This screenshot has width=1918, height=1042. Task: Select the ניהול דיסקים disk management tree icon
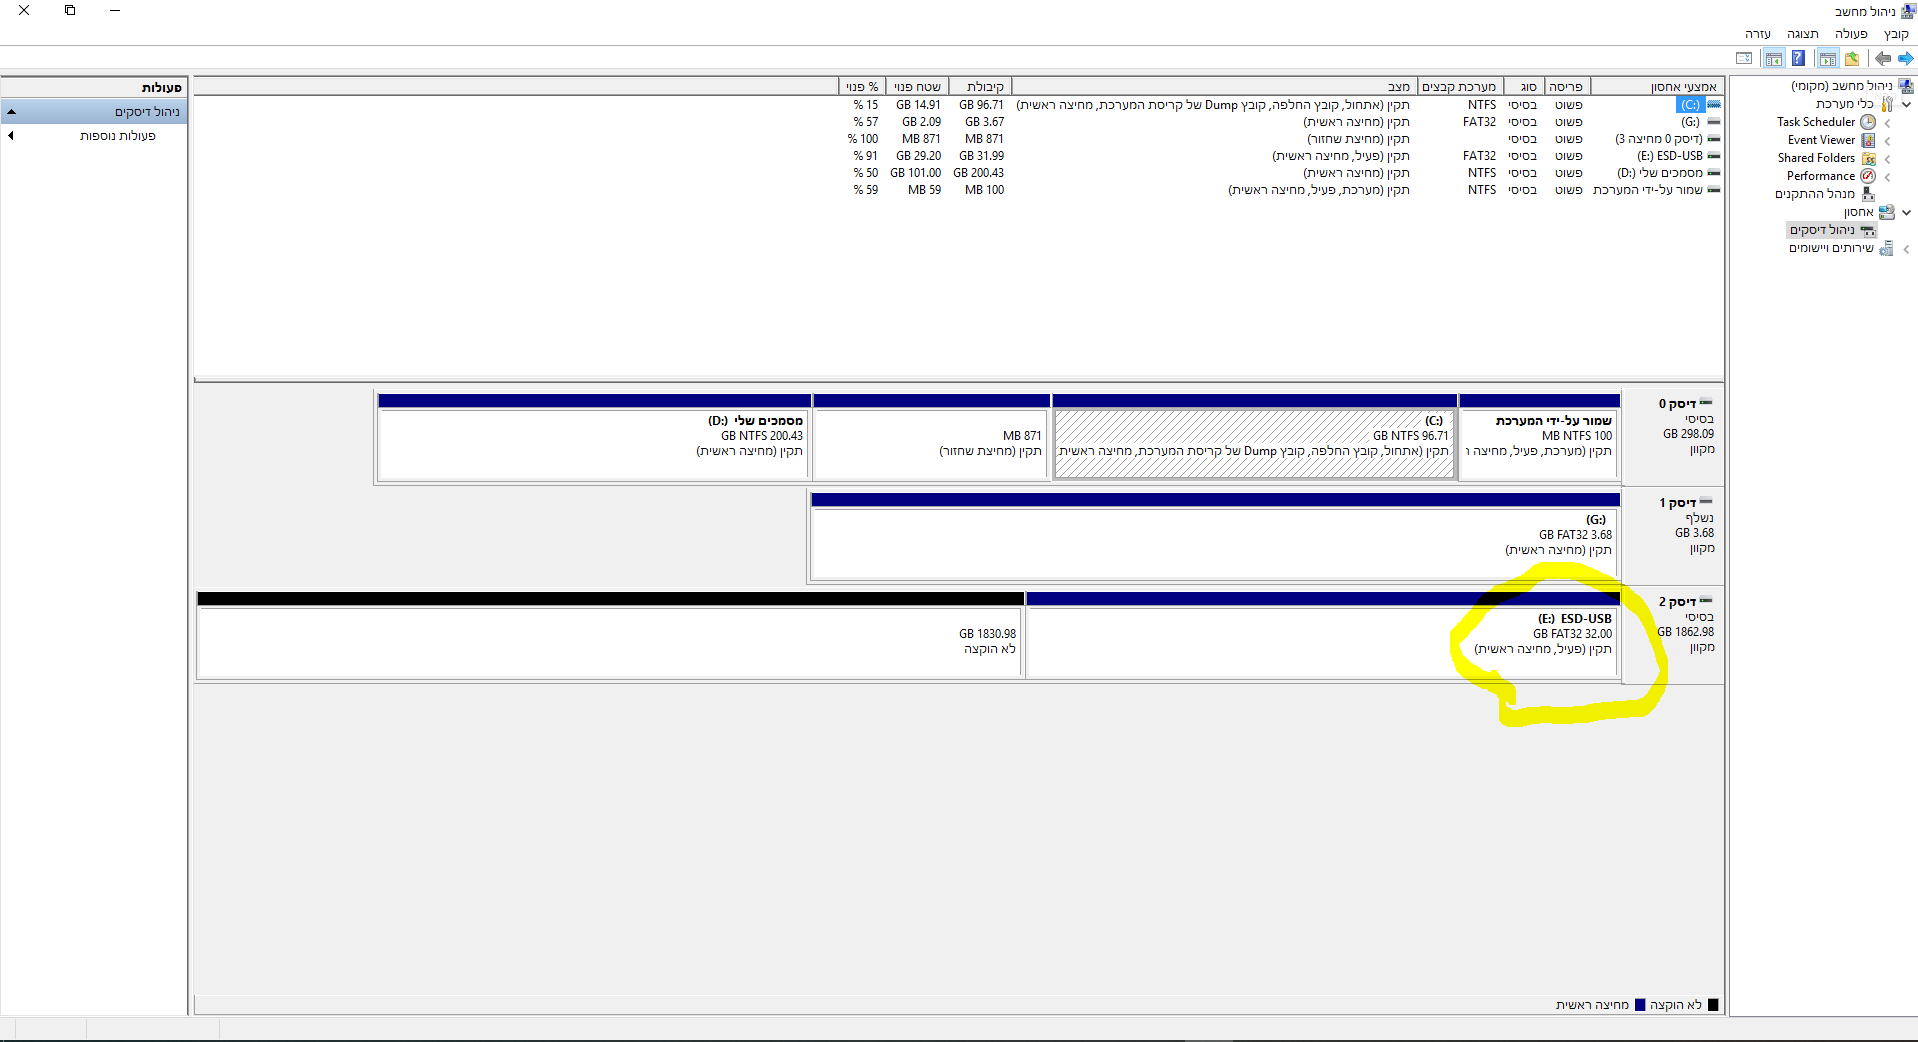point(1867,230)
